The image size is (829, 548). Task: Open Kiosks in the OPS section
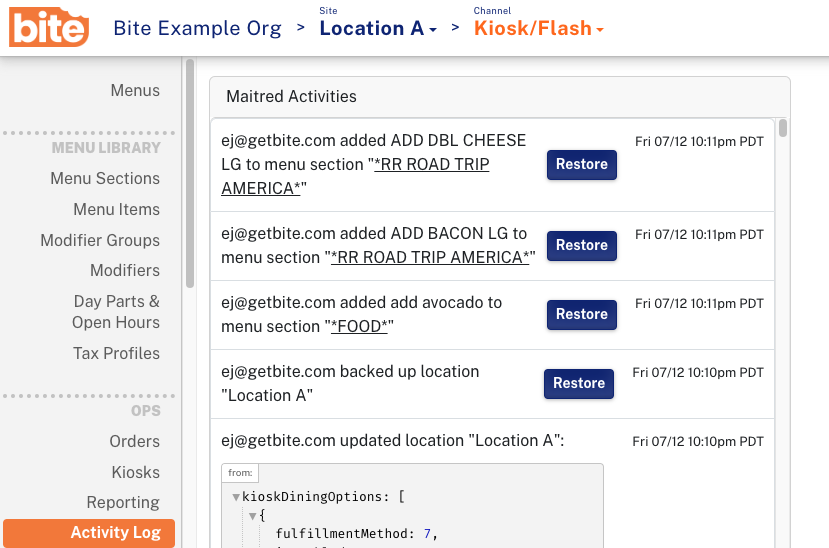[135, 473]
